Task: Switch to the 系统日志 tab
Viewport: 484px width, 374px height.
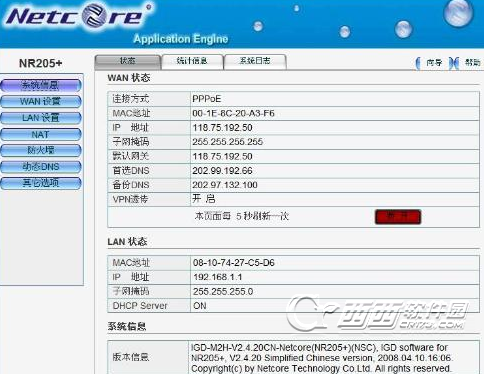Action: 255,62
